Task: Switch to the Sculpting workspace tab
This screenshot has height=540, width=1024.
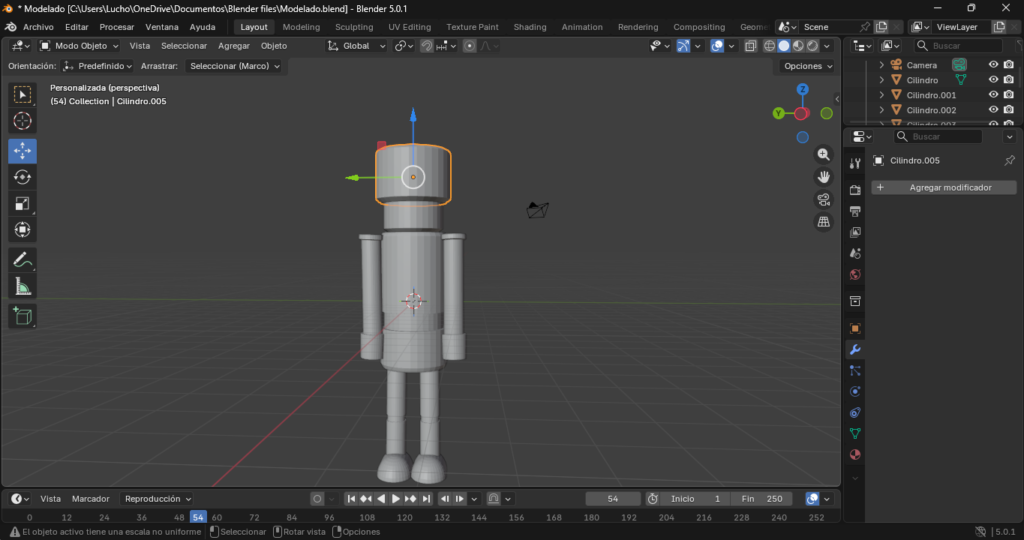Action: click(354, 27)
